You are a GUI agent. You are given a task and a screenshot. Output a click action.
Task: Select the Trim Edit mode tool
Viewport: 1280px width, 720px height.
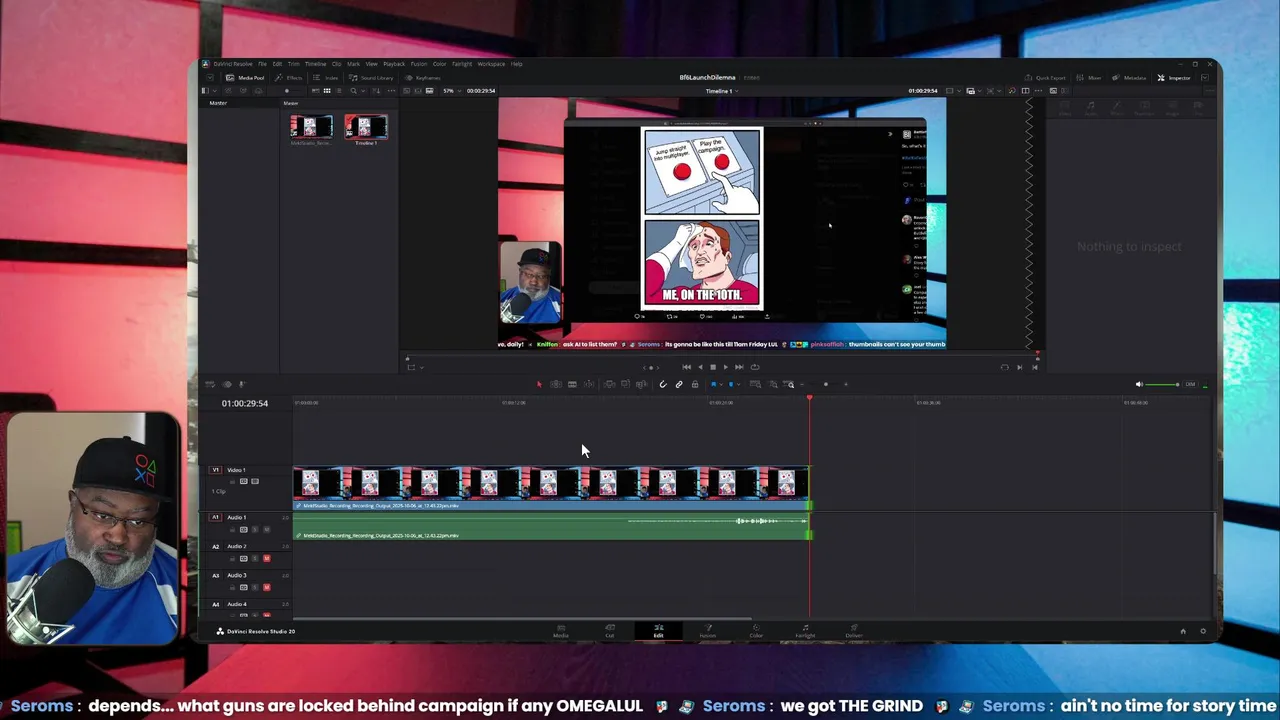click(556, 384)
